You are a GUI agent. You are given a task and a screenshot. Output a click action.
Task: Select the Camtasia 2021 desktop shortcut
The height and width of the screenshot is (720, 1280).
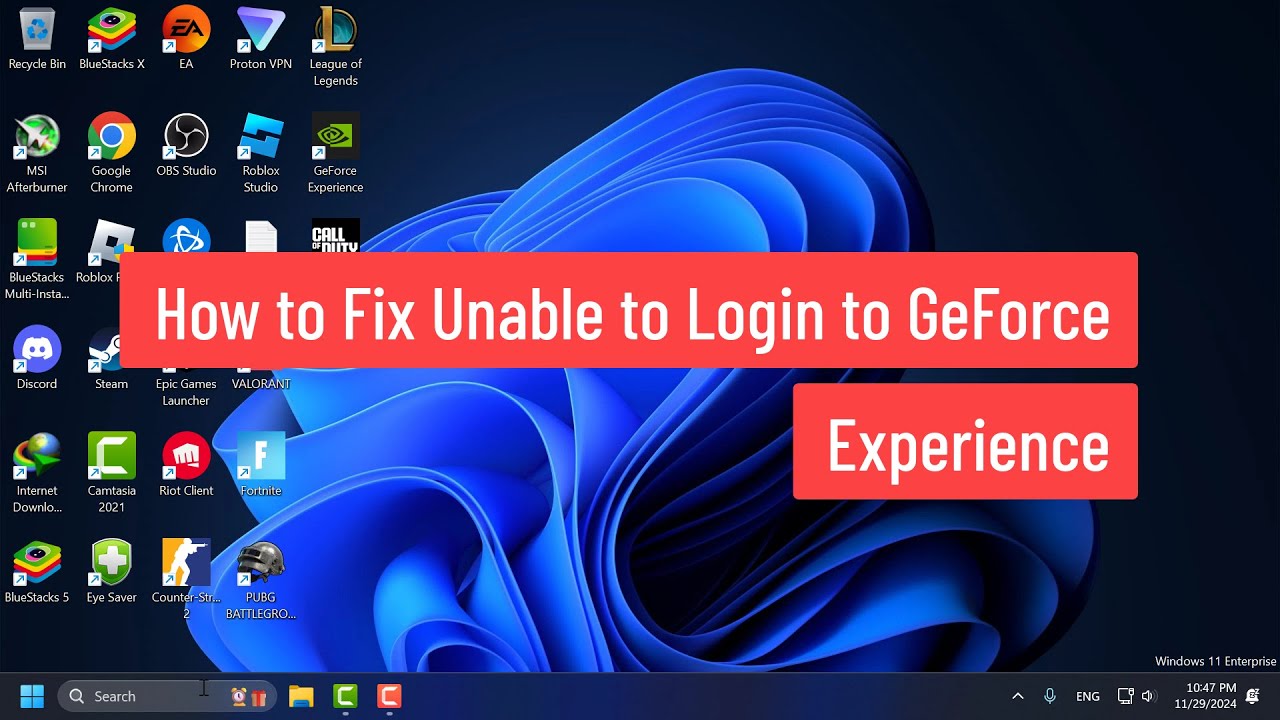point(112,473)
